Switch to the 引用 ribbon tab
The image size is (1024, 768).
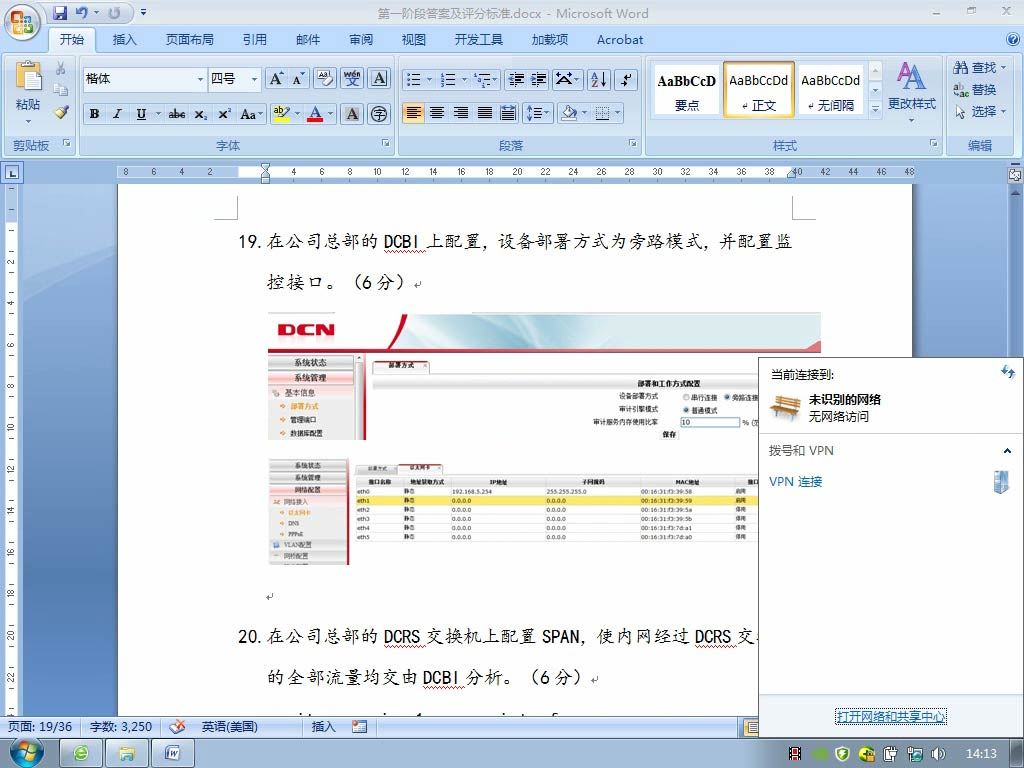tap(255, 40)
